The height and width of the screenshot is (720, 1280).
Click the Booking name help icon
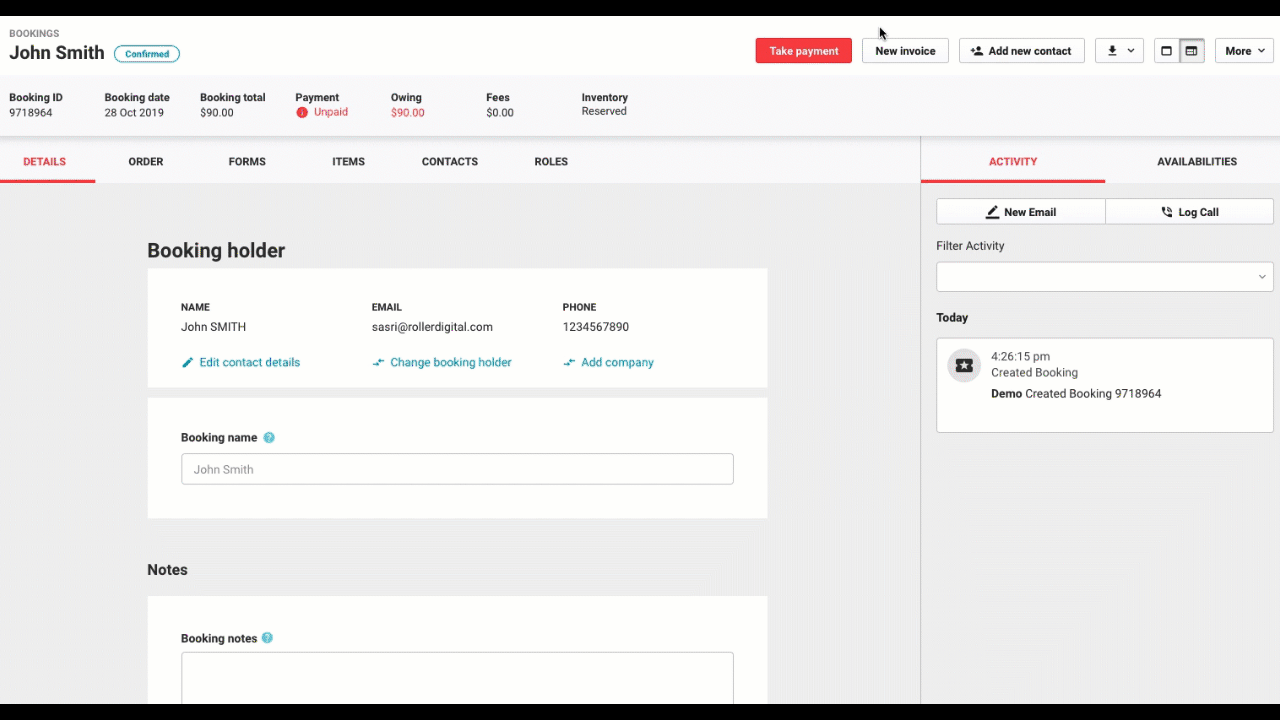click(x=269, y=438)
